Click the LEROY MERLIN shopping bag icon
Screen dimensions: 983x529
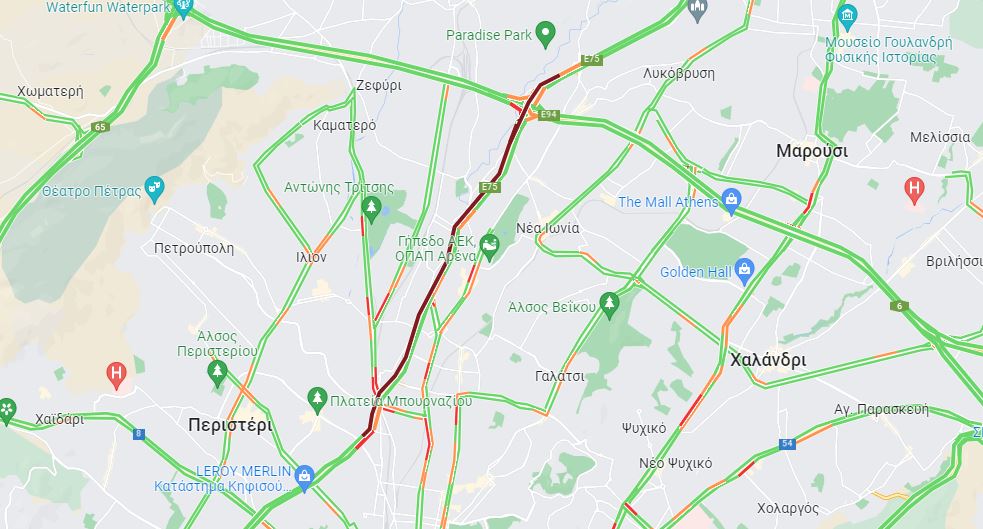(304, 478)
